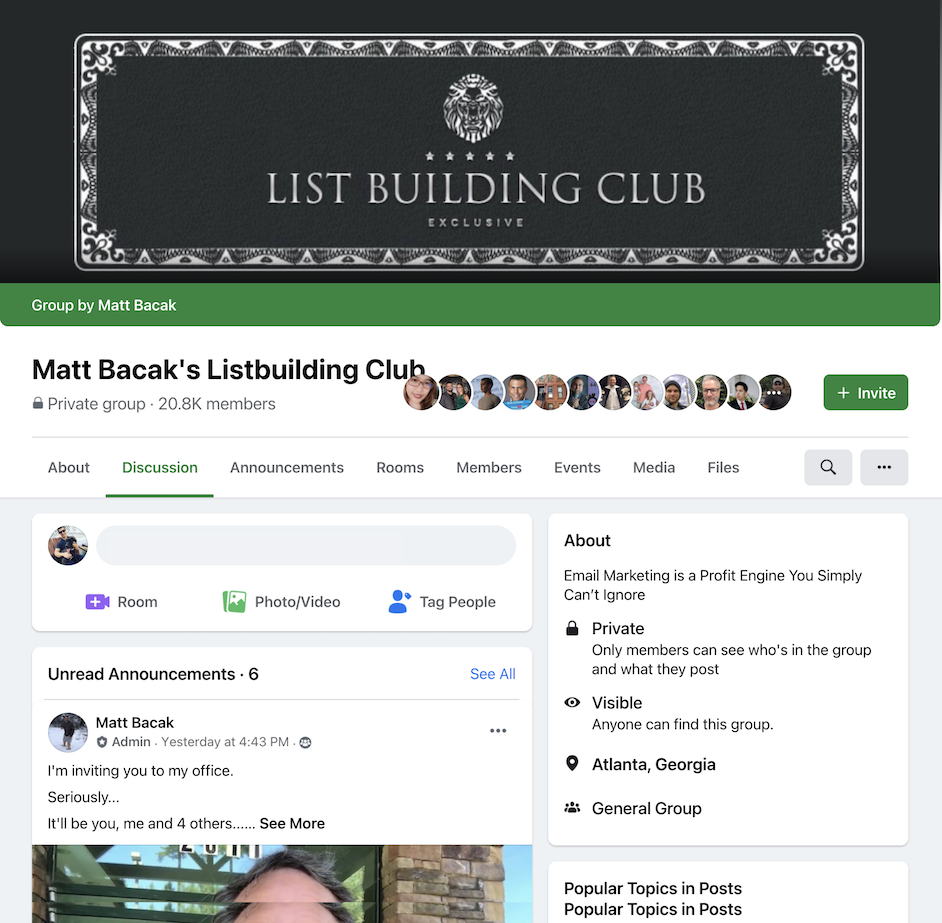Click See All unread announcements
This screenshot has height=923, width=942.
point(493,674)
